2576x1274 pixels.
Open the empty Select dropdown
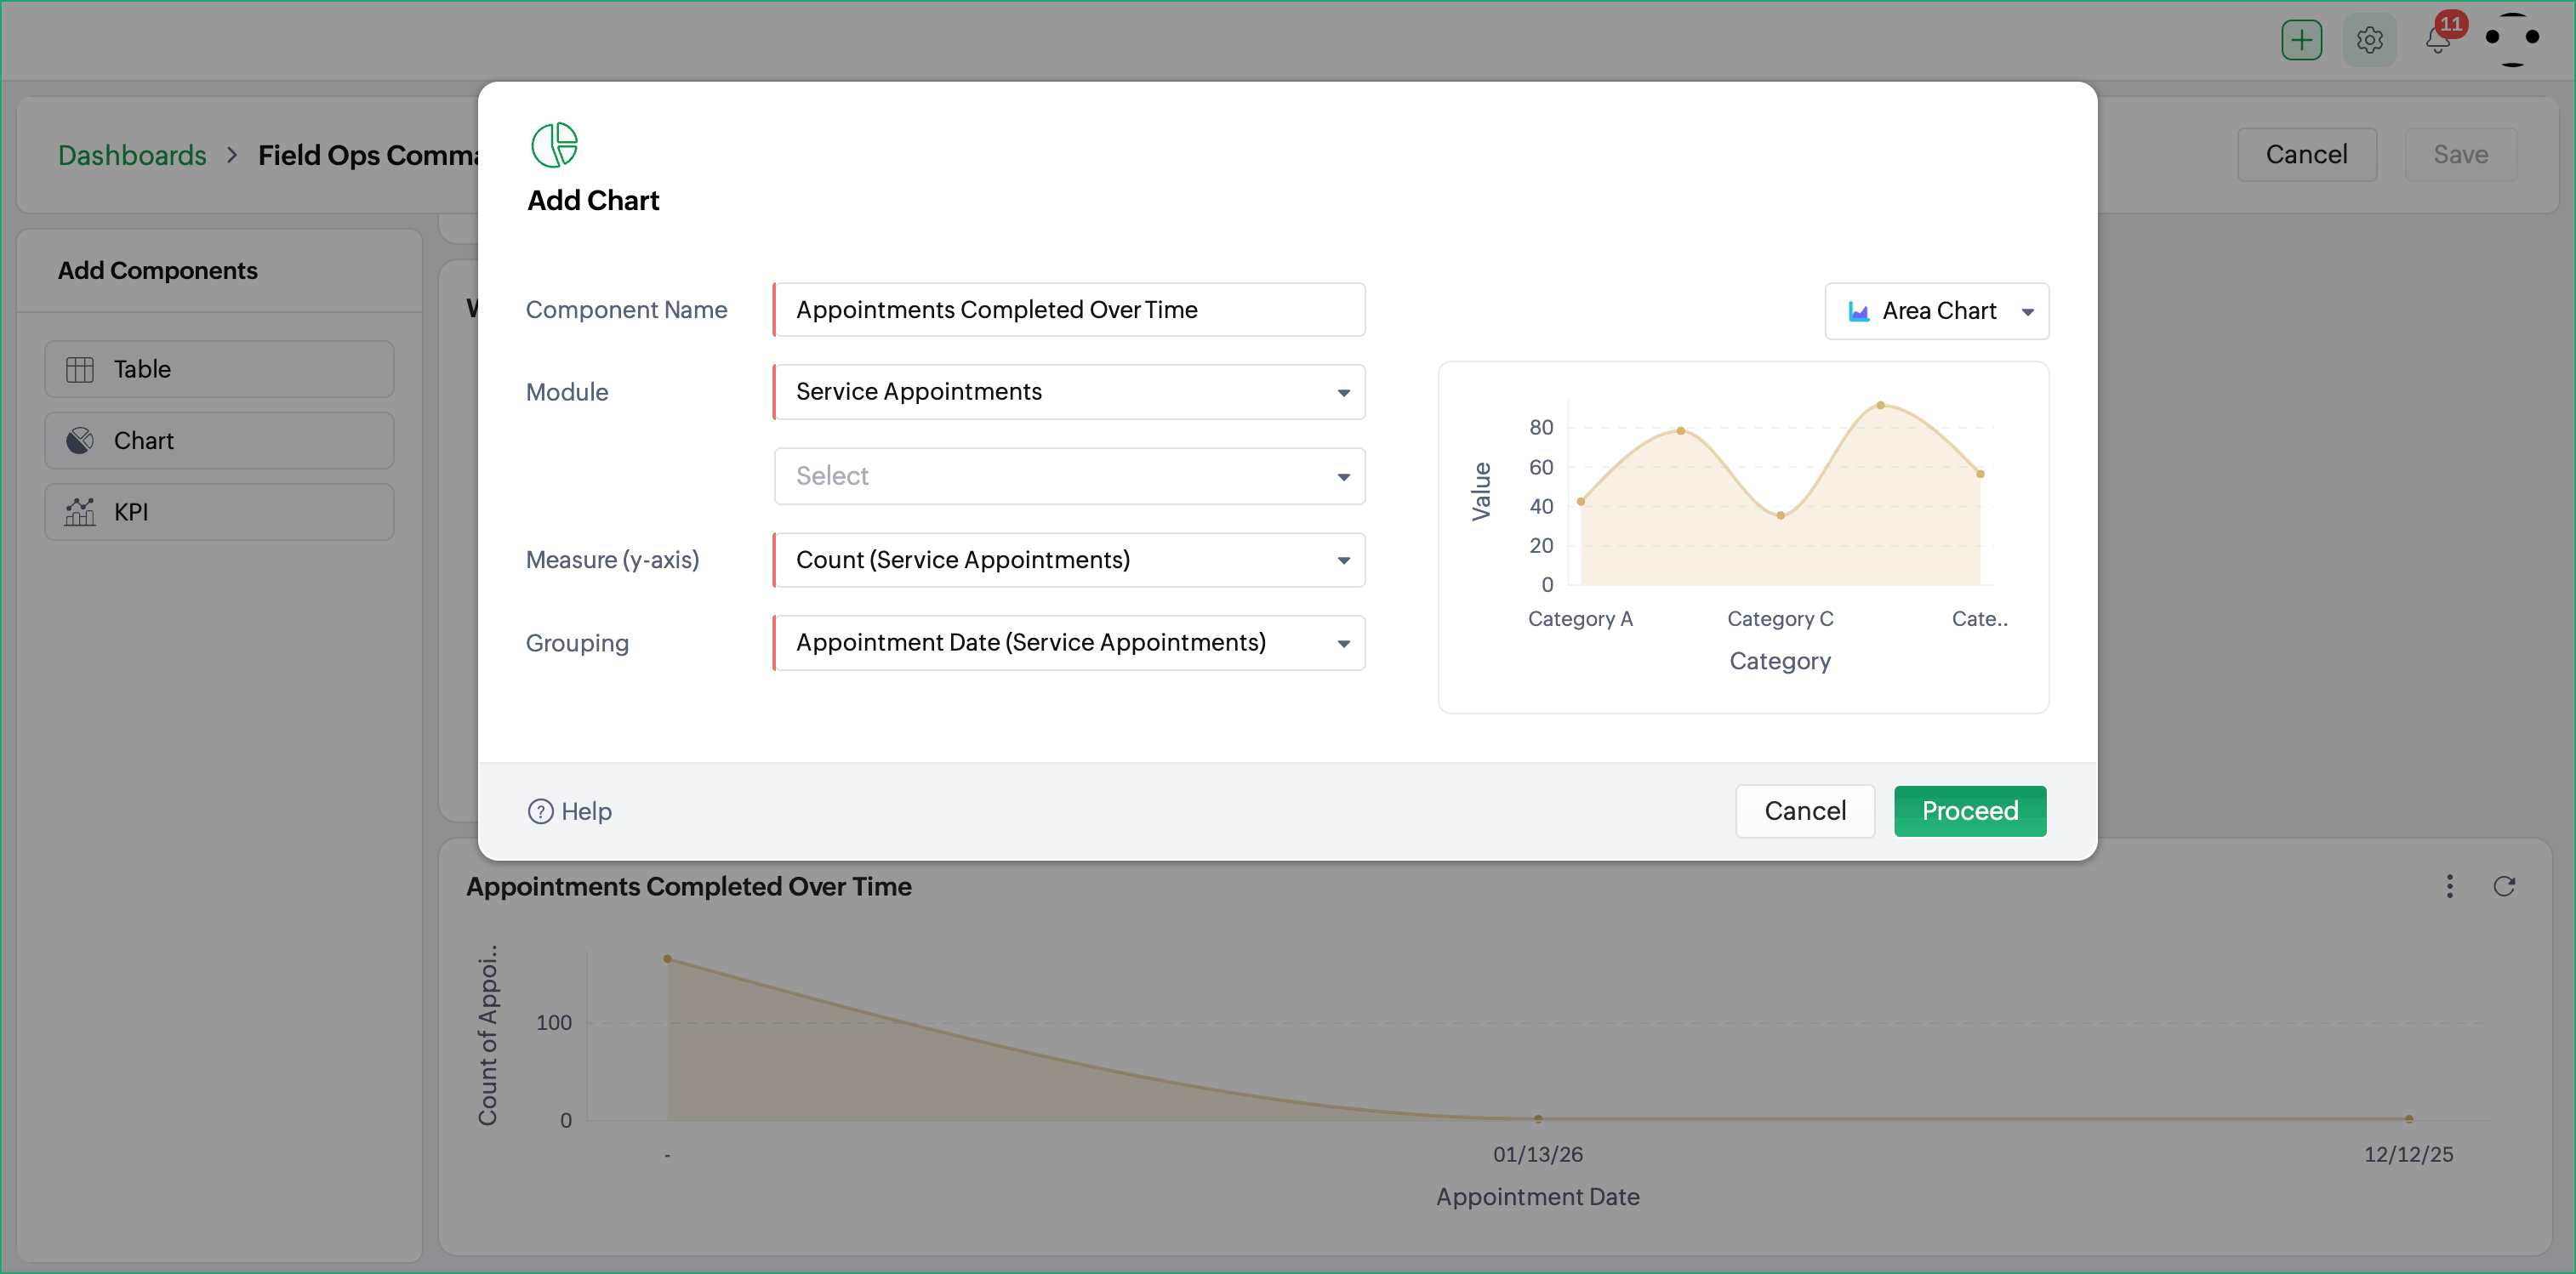(1069, 476)
